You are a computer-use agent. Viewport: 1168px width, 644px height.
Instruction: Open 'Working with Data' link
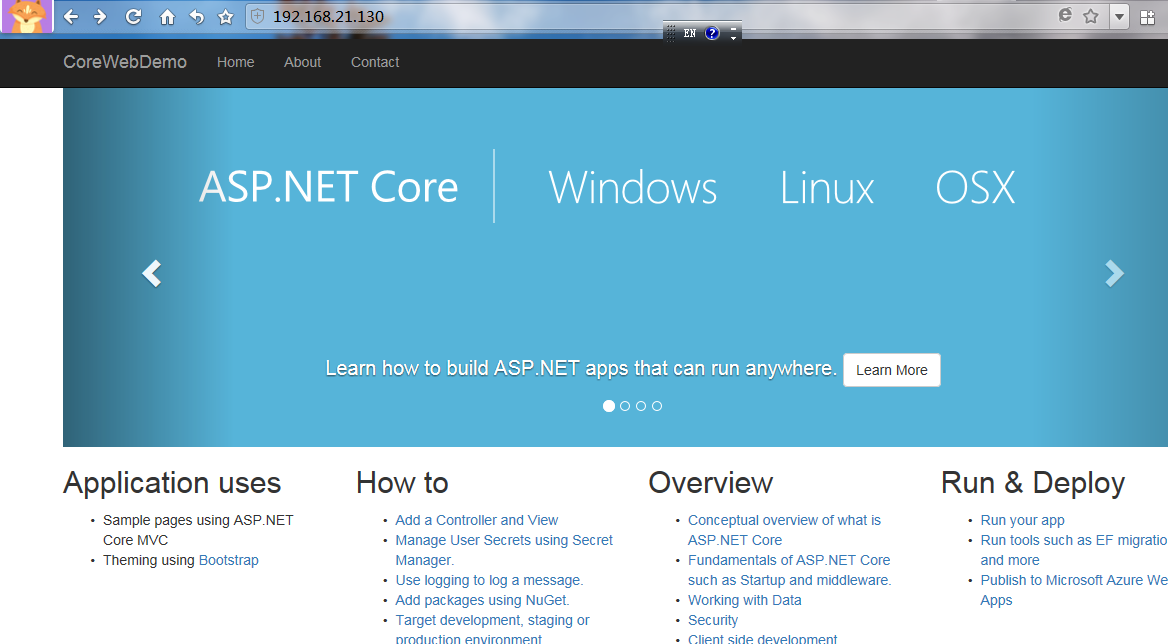pyautogui.click(x=745, y=600)
